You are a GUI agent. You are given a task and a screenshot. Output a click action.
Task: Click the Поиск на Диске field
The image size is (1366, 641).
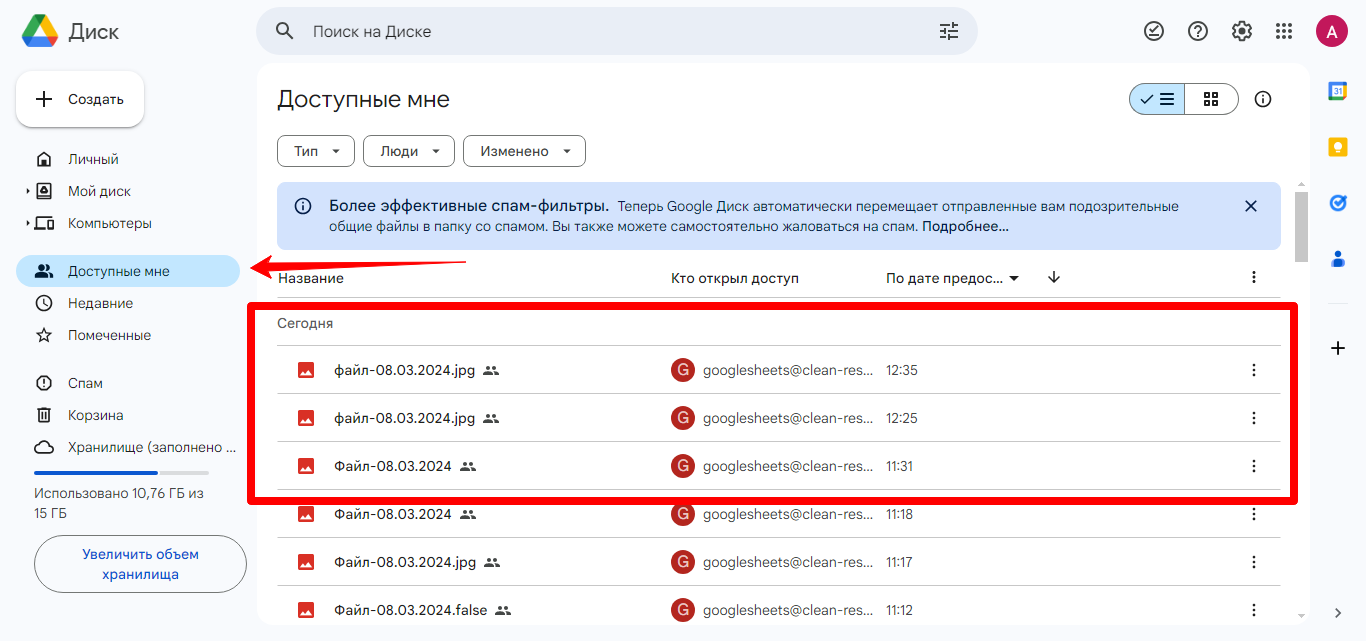[600, 31]
